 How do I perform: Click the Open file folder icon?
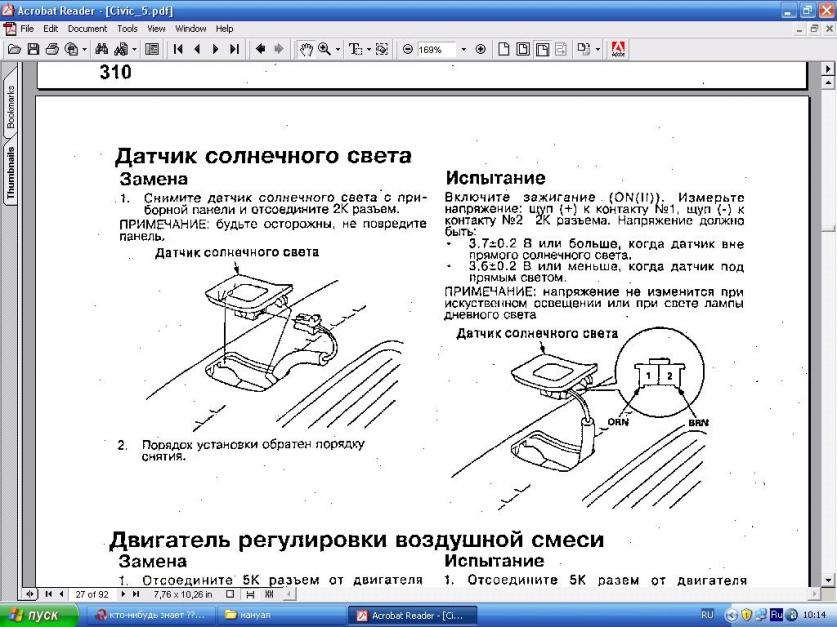pos(14,50)
